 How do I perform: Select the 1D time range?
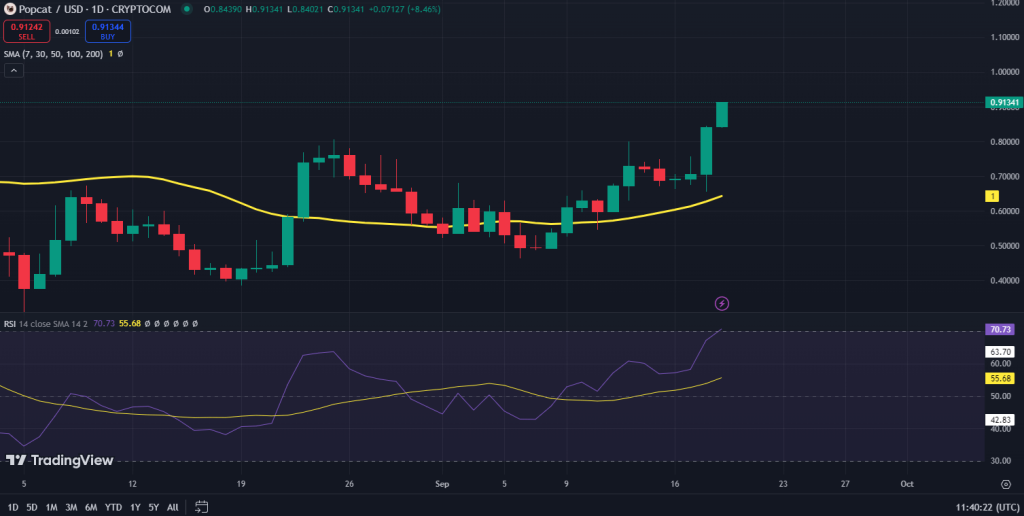[x=11, y=506]
